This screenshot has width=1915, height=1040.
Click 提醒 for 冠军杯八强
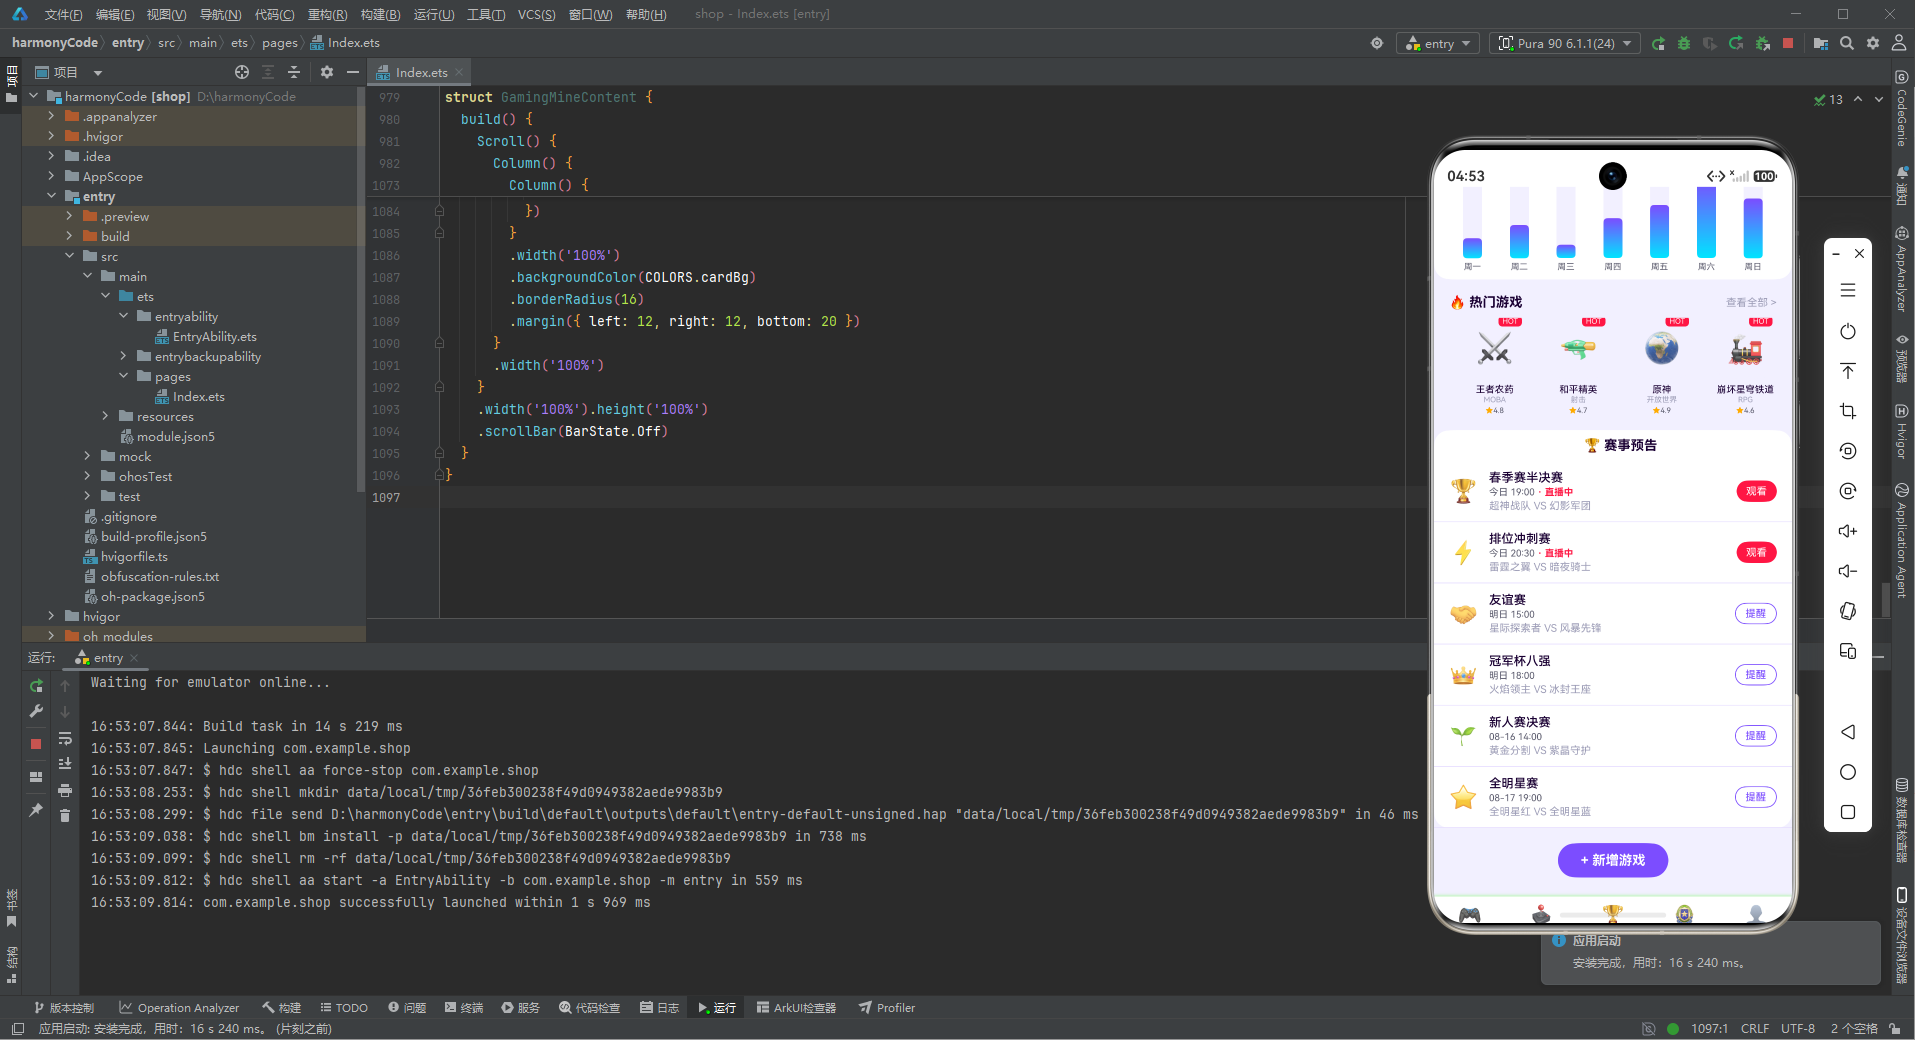click(x=1755, y=675)
